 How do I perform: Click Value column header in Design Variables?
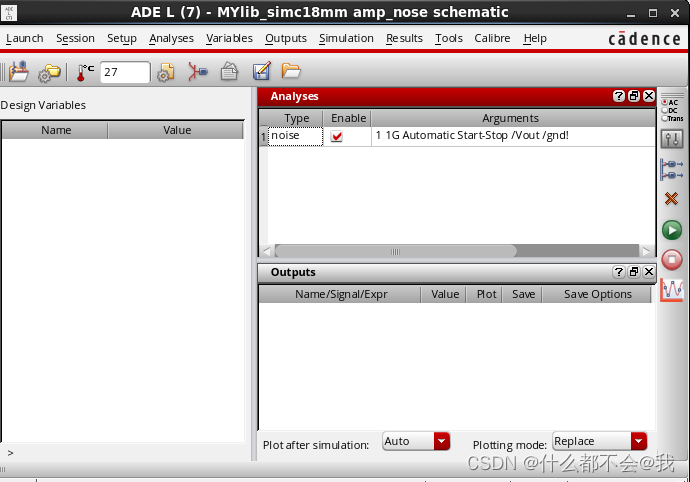click(x=176, y=130)
